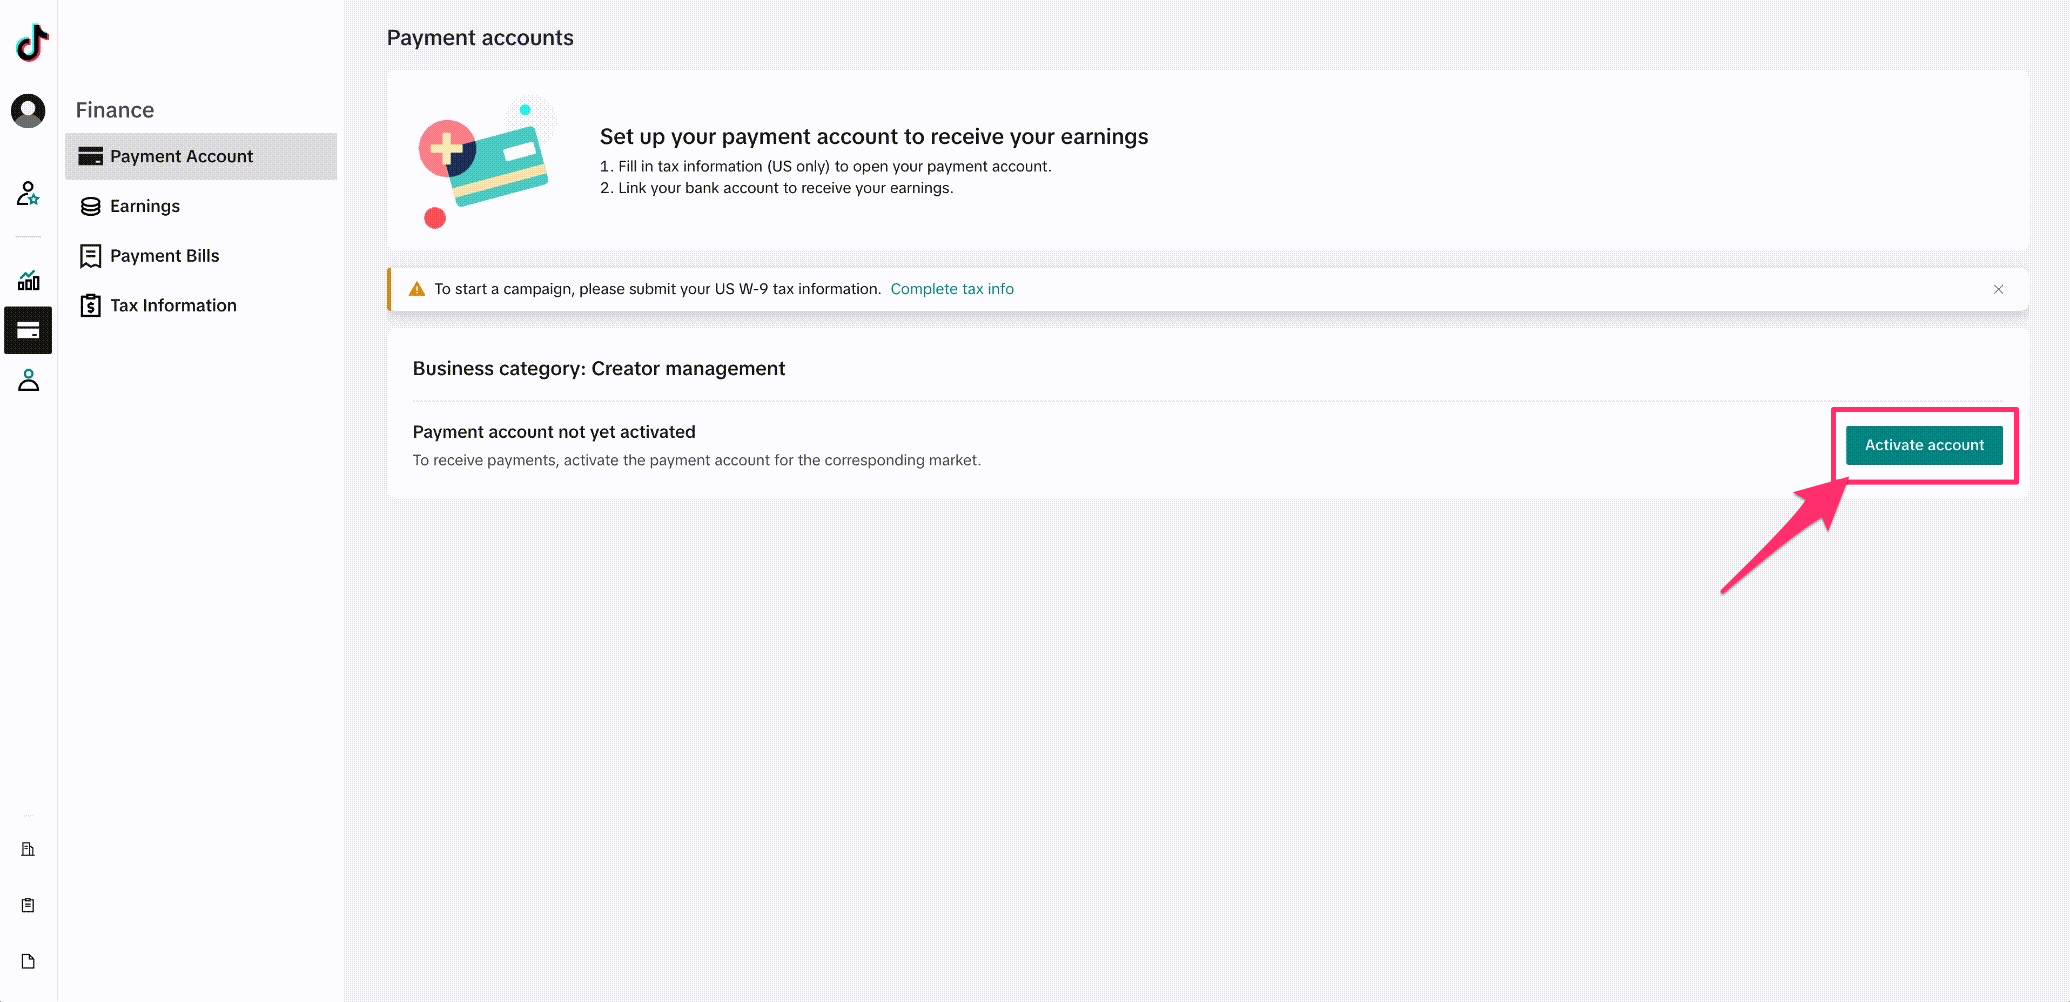
Task: Open the Earnings menu item
Action: tap(145, 206)
